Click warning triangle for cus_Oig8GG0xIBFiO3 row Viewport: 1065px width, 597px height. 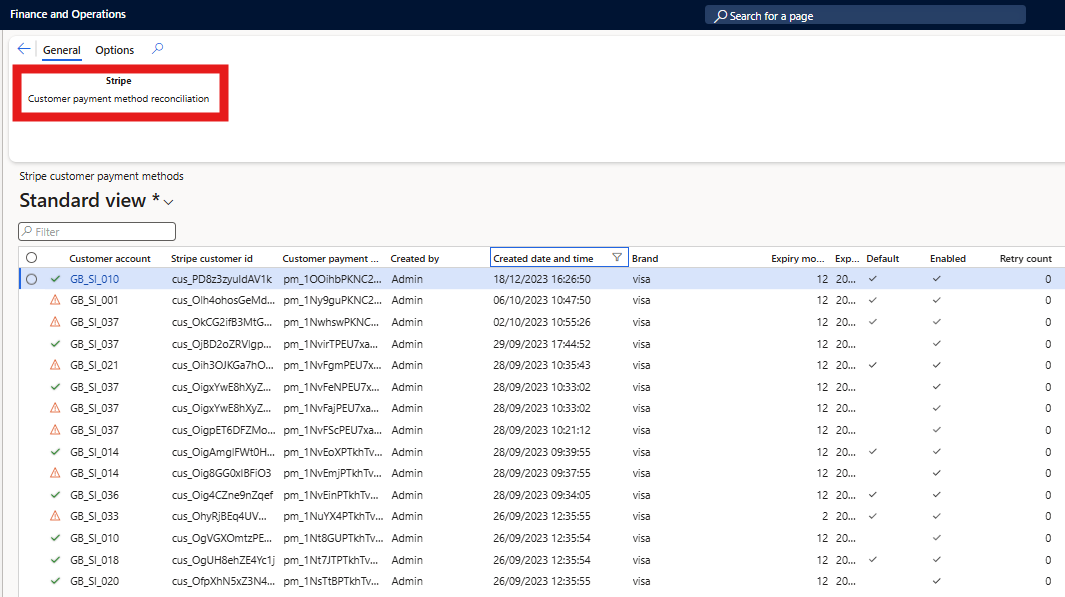(56, 473)
